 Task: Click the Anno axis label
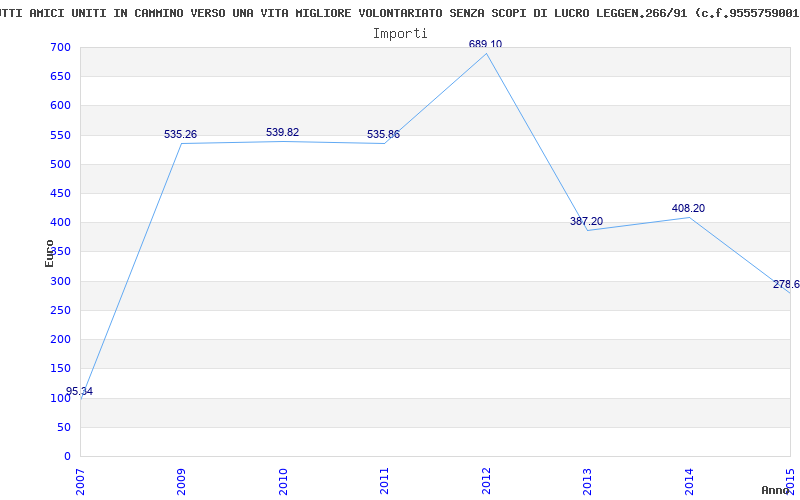pyautogui.click(x=775, y=490)
